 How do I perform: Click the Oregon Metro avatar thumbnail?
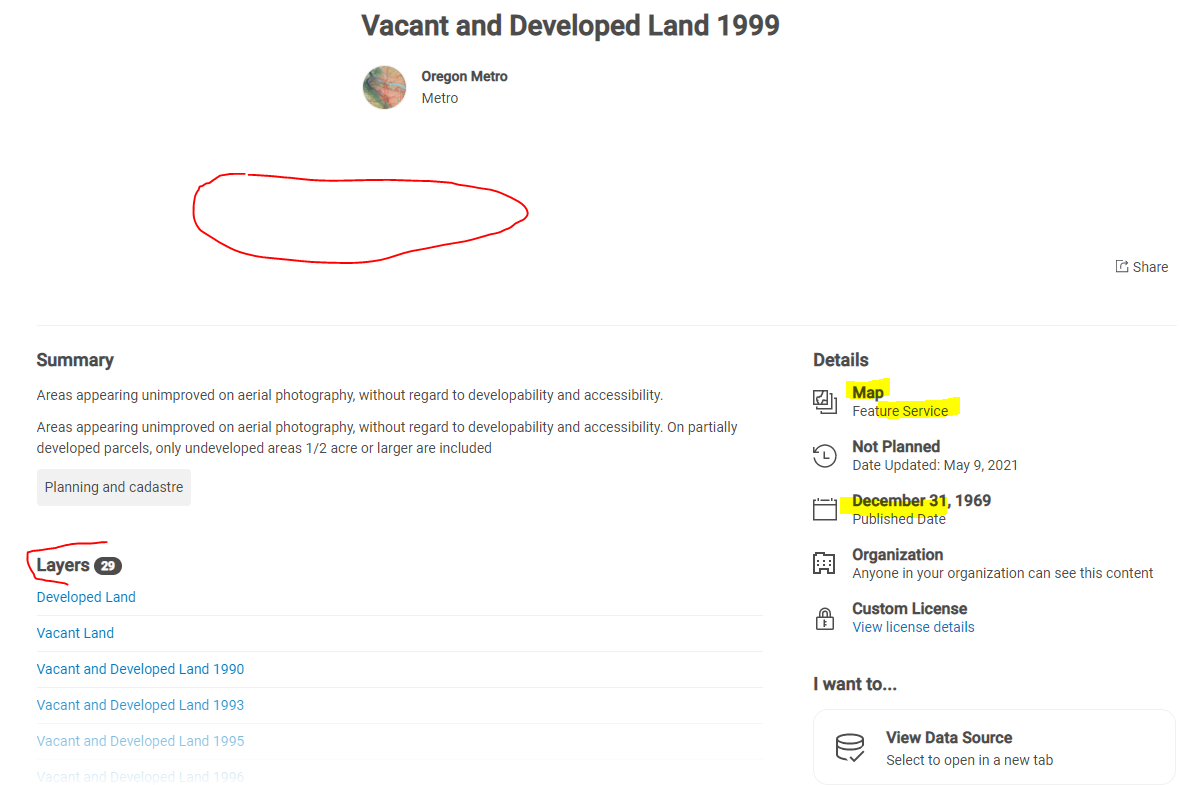point(384,87)
